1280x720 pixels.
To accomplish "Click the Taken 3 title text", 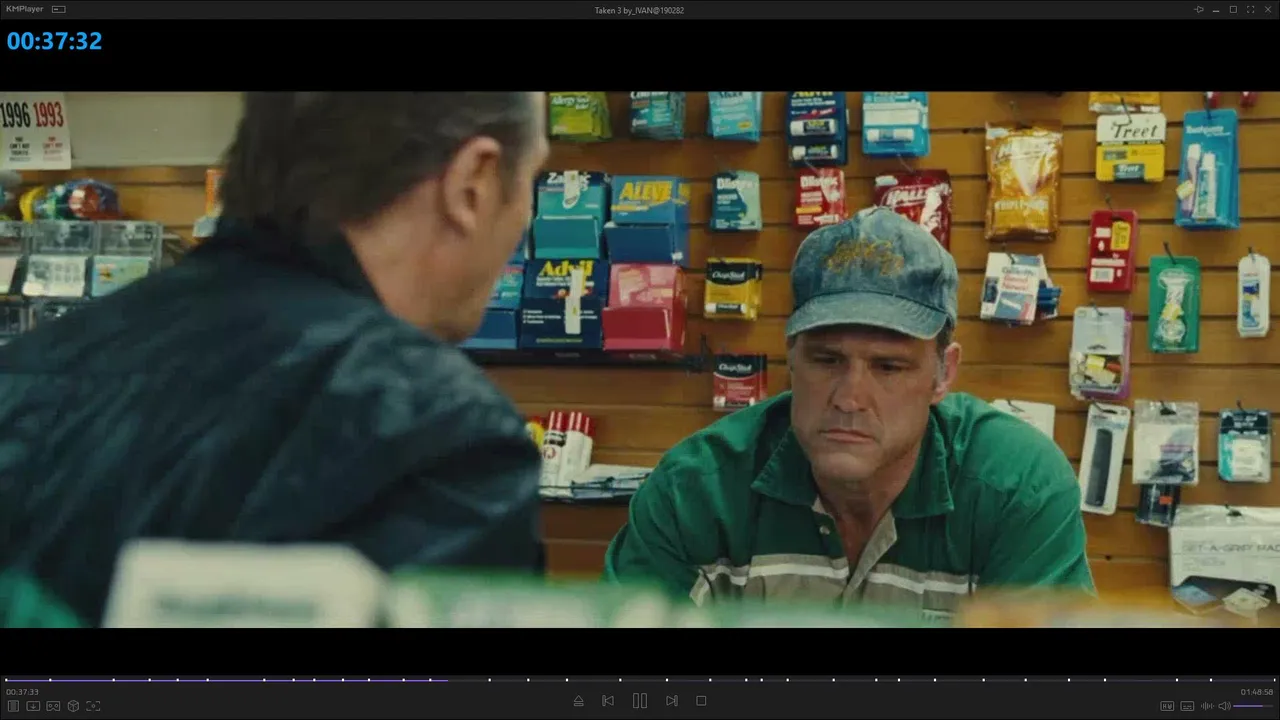I will 639,10.
